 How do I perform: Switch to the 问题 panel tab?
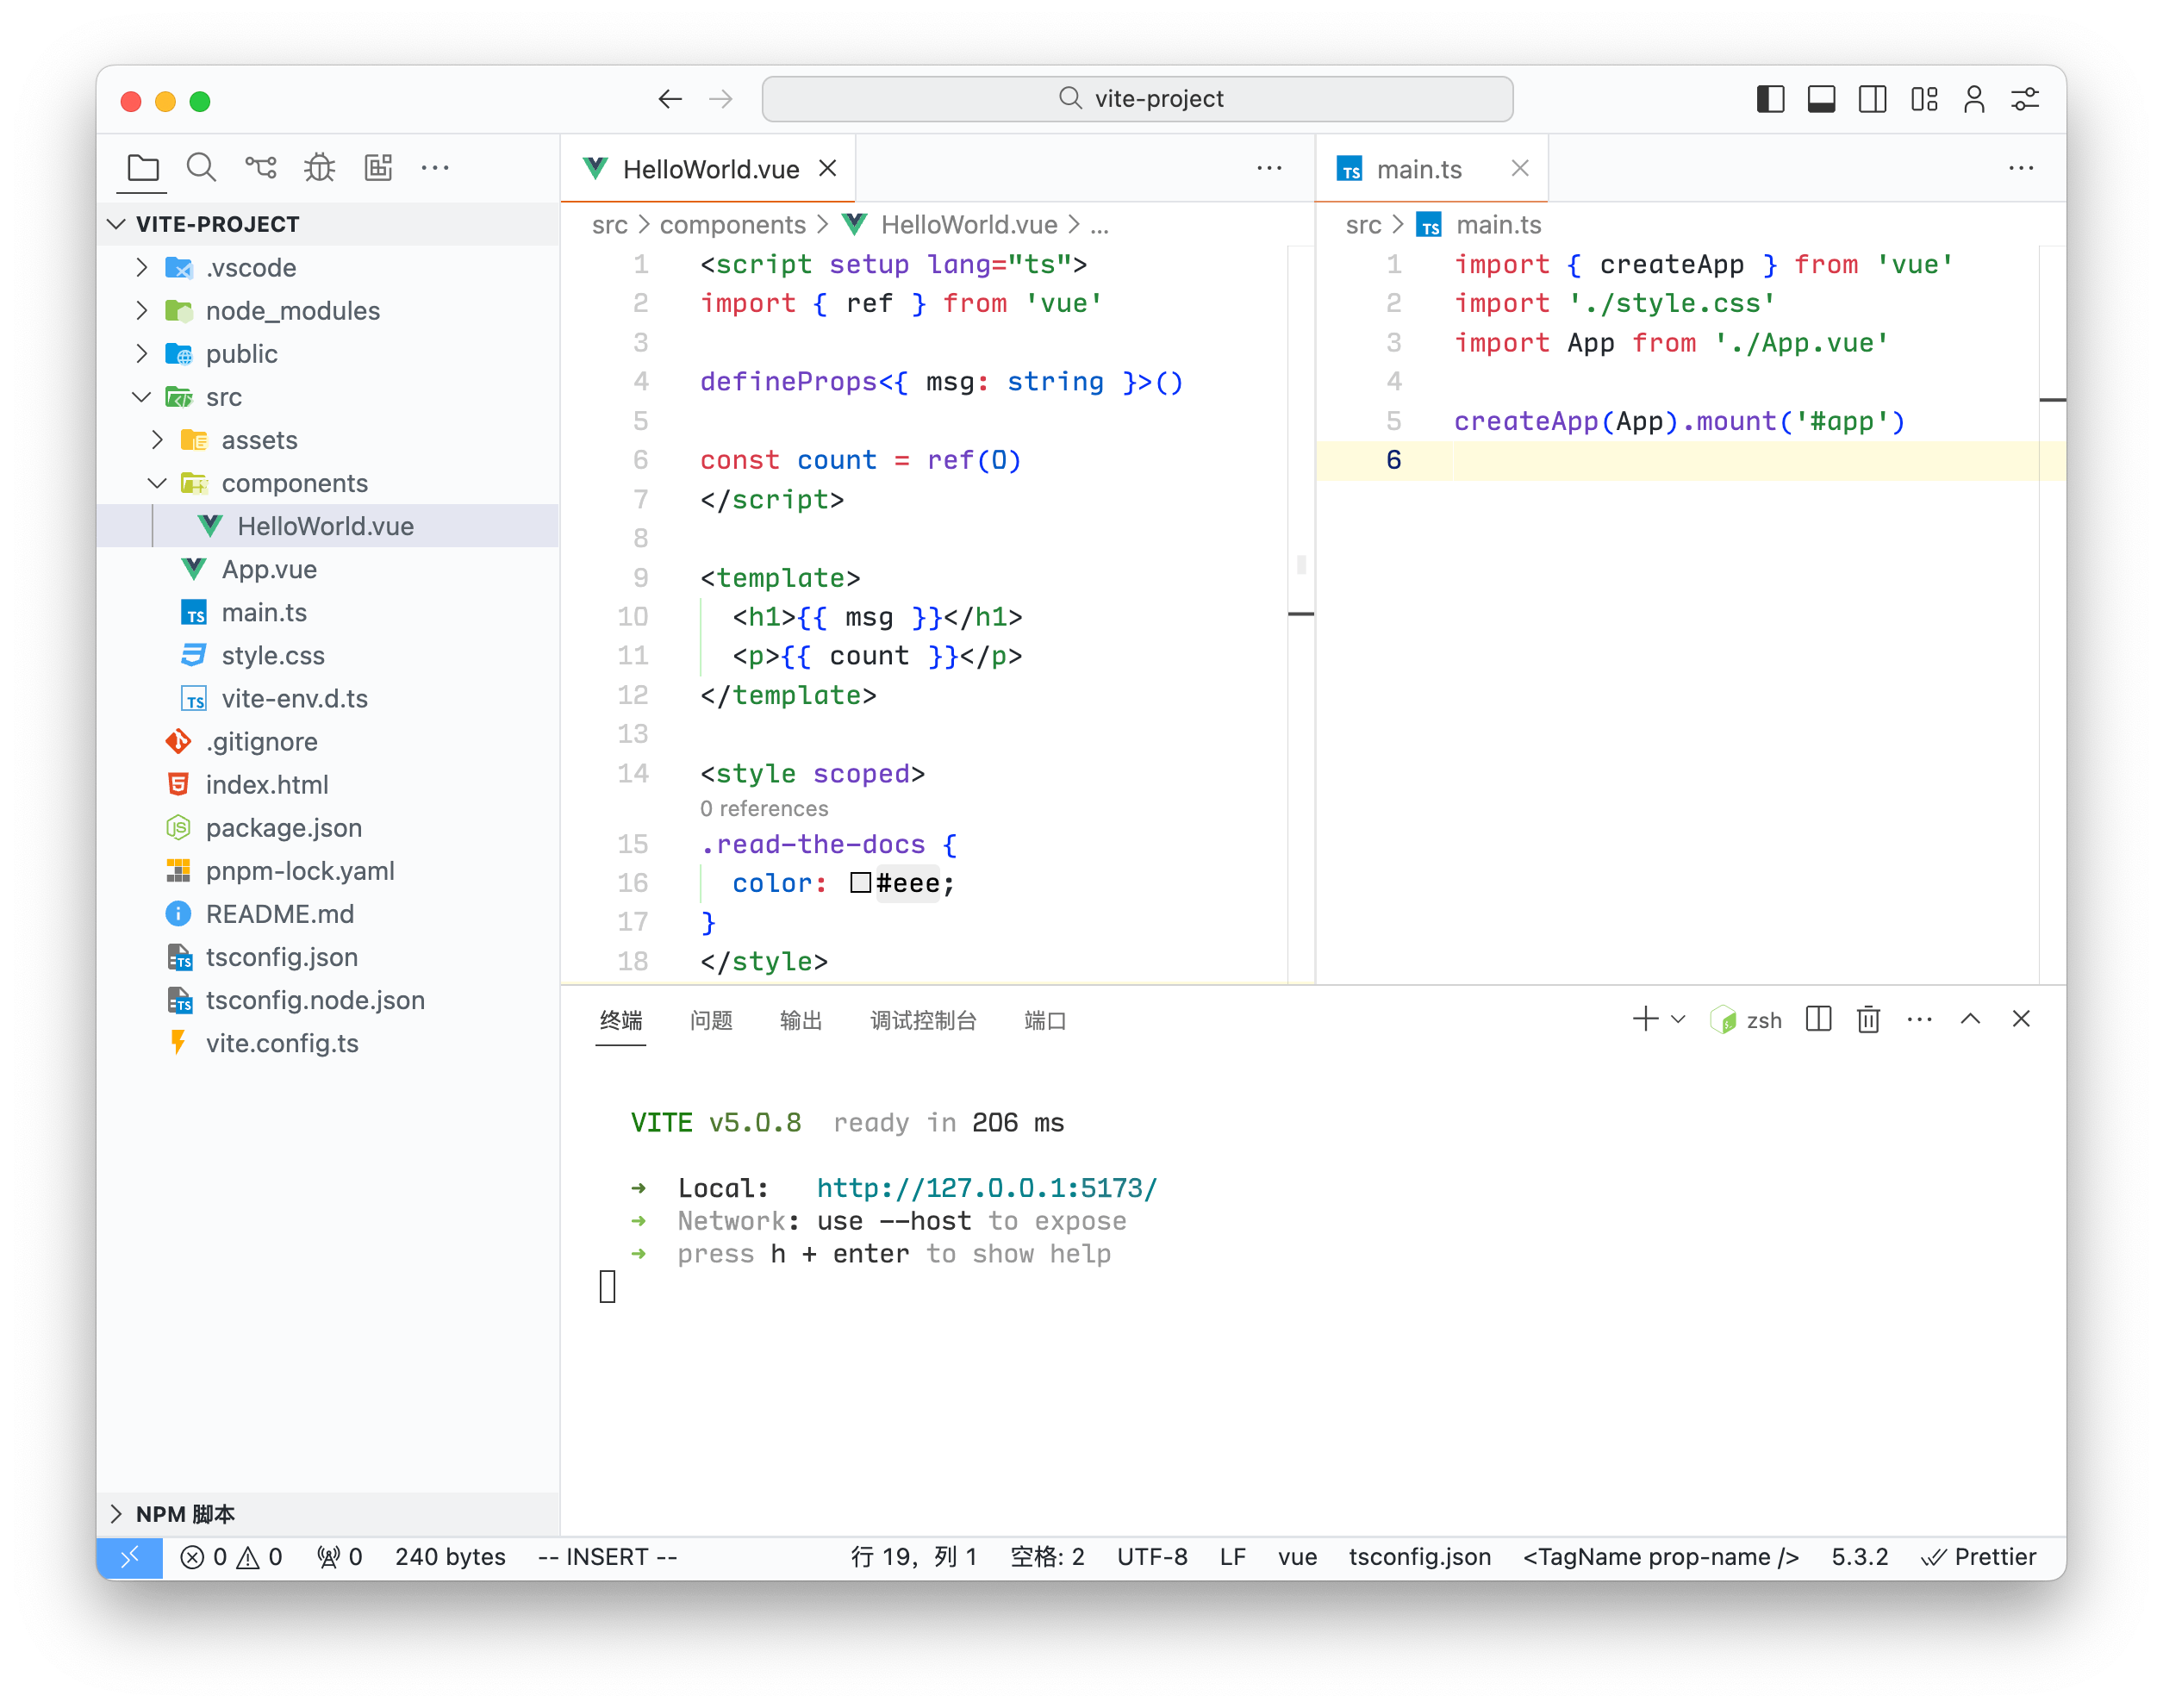pyautogui.click(x=711, y=1020)
